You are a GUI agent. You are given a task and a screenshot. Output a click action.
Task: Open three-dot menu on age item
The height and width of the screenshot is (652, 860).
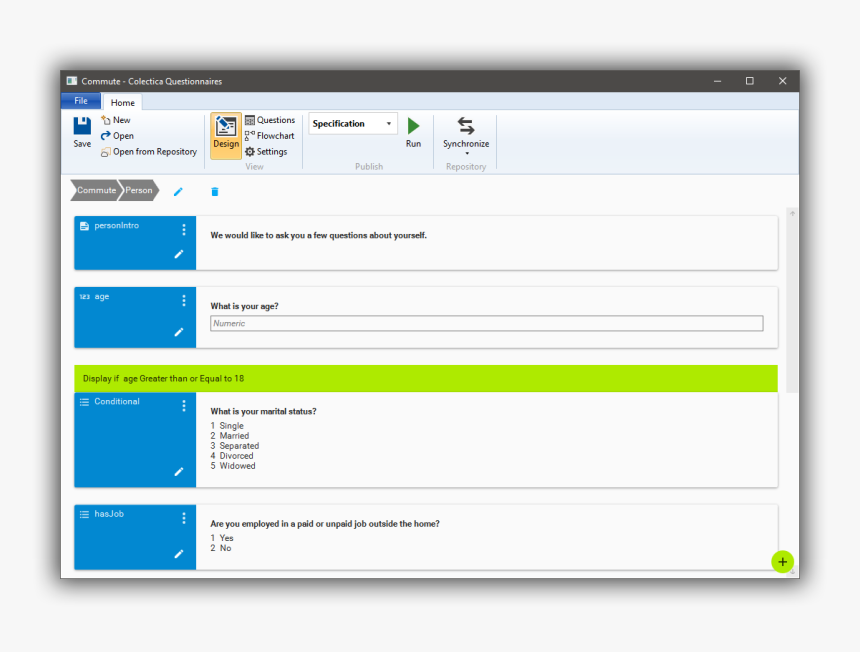[184, 300]
